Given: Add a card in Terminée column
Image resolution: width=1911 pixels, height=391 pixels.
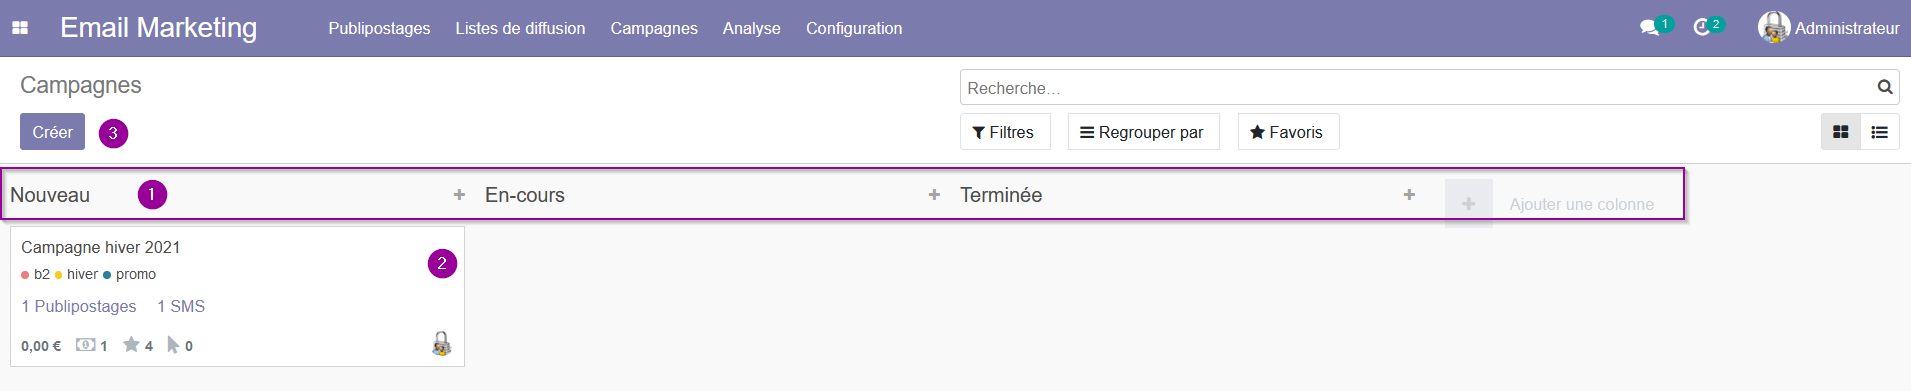Looking at the screenshot, I should (x=1409, y=195).
